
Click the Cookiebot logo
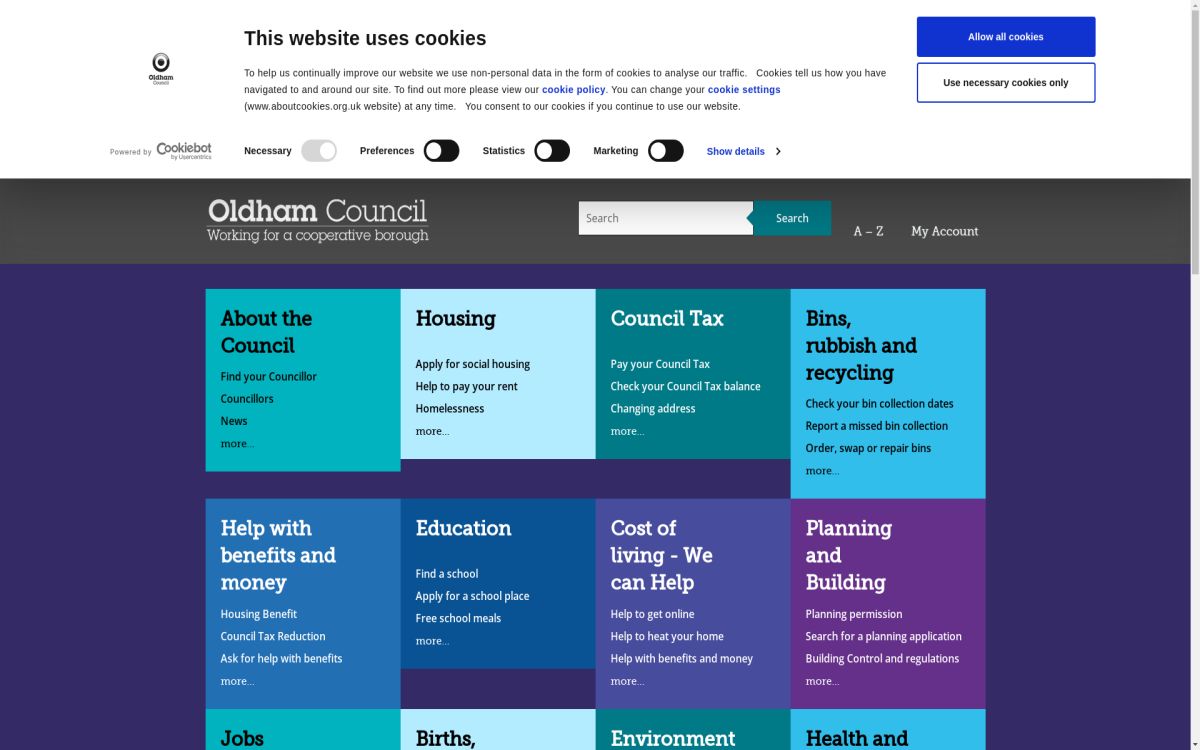coord(183,150)
